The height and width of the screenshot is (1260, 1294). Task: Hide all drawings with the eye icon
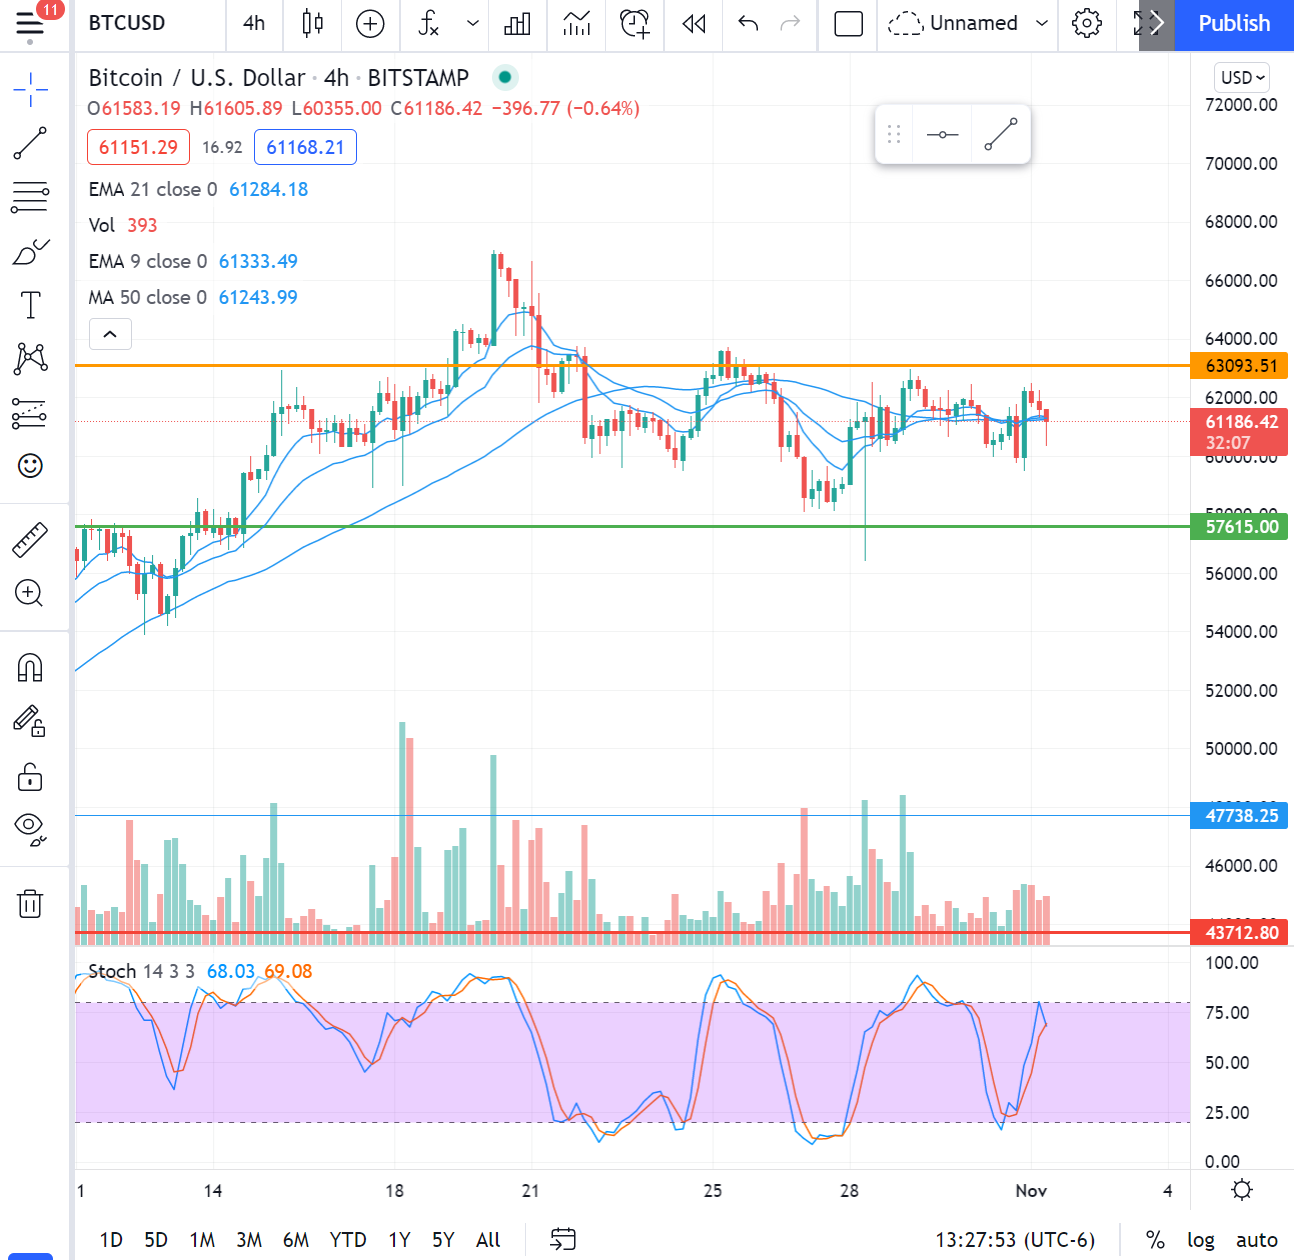click(x=30, y=829)
